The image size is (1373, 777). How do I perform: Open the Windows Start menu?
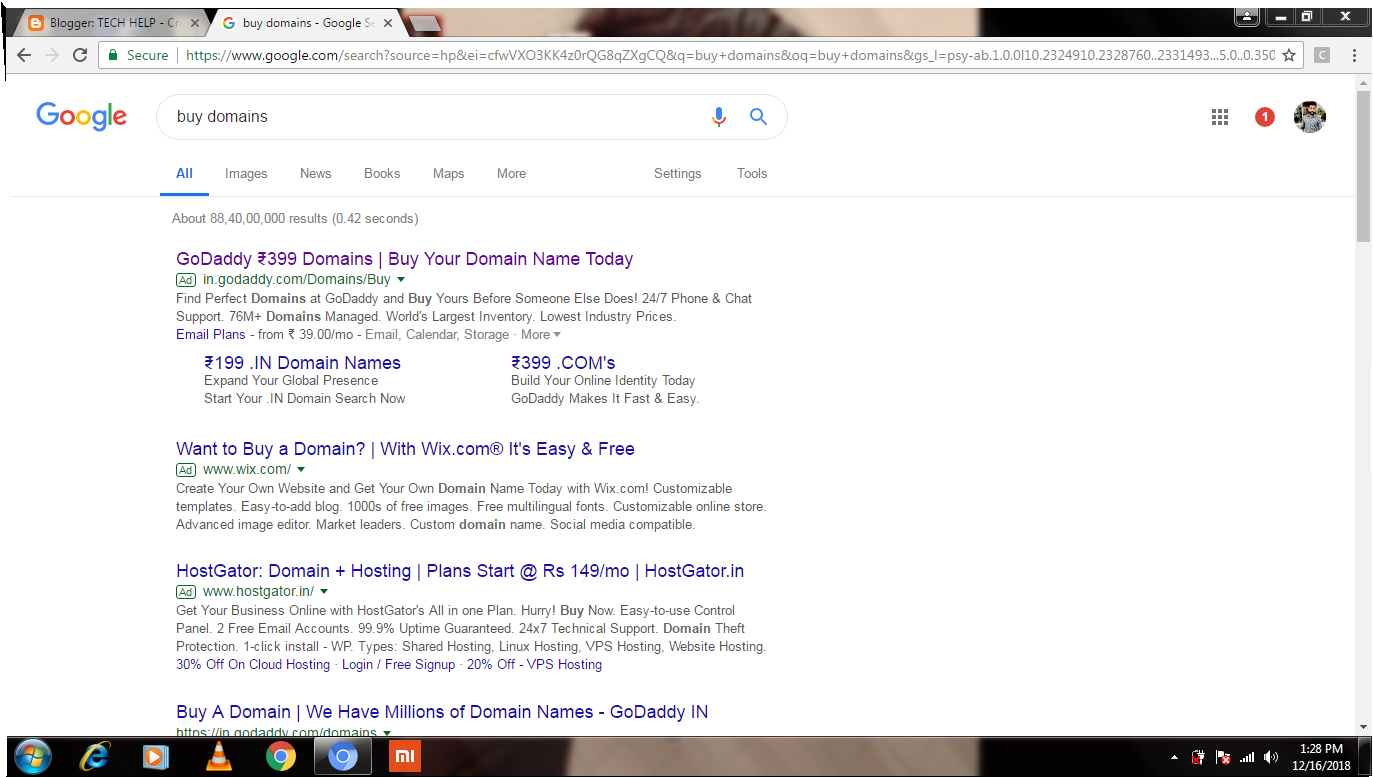tap(33, 756)
